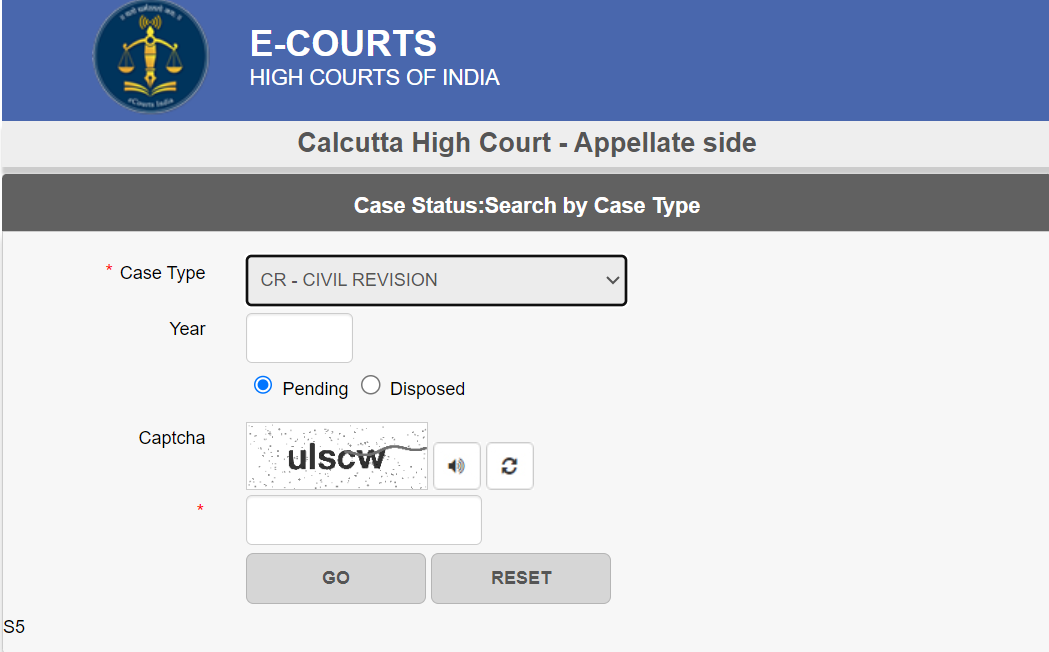This screenshot has height=652, width=1049.
Task: Click the Disposed label text
Action: click(427, 389)
